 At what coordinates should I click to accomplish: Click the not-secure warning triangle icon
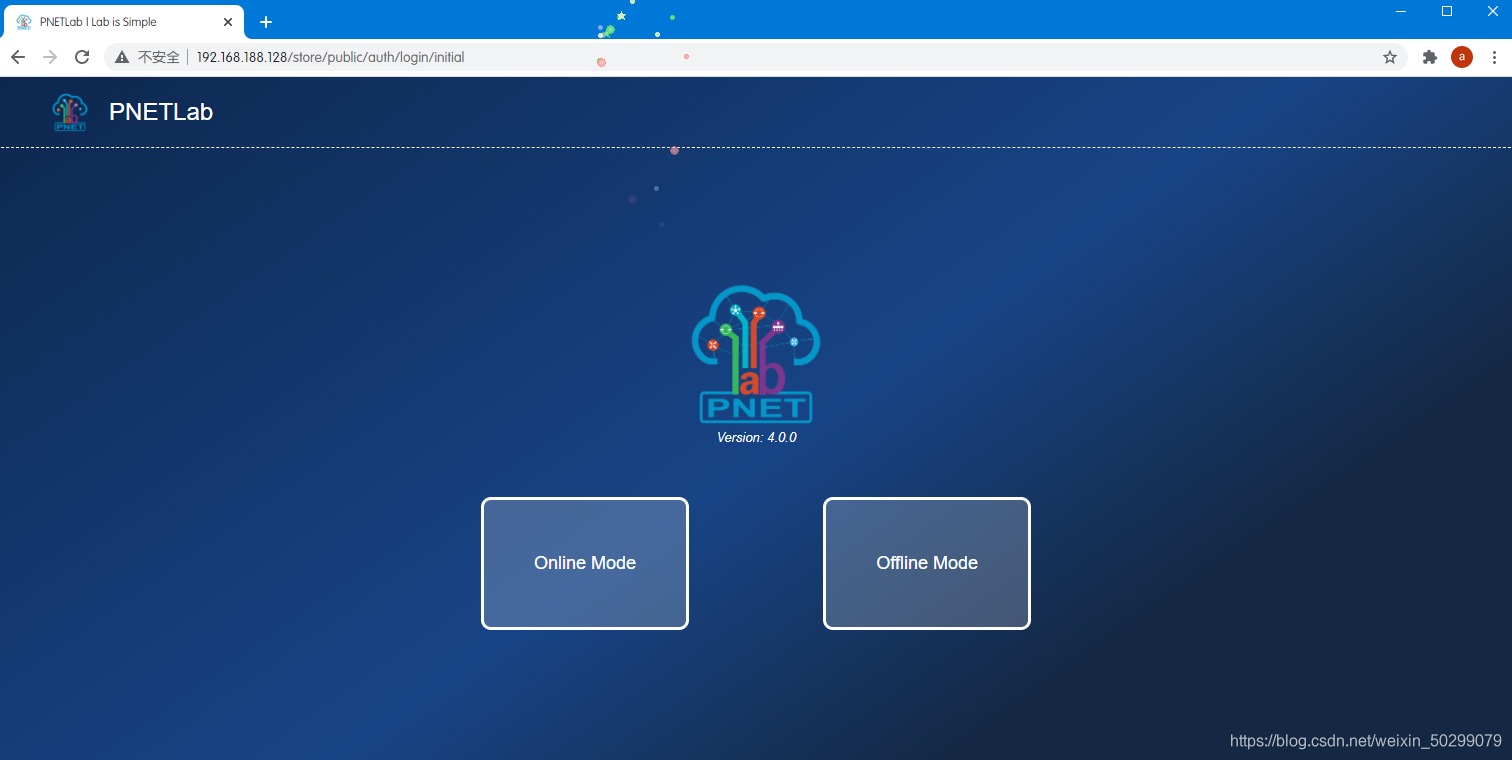122,57
